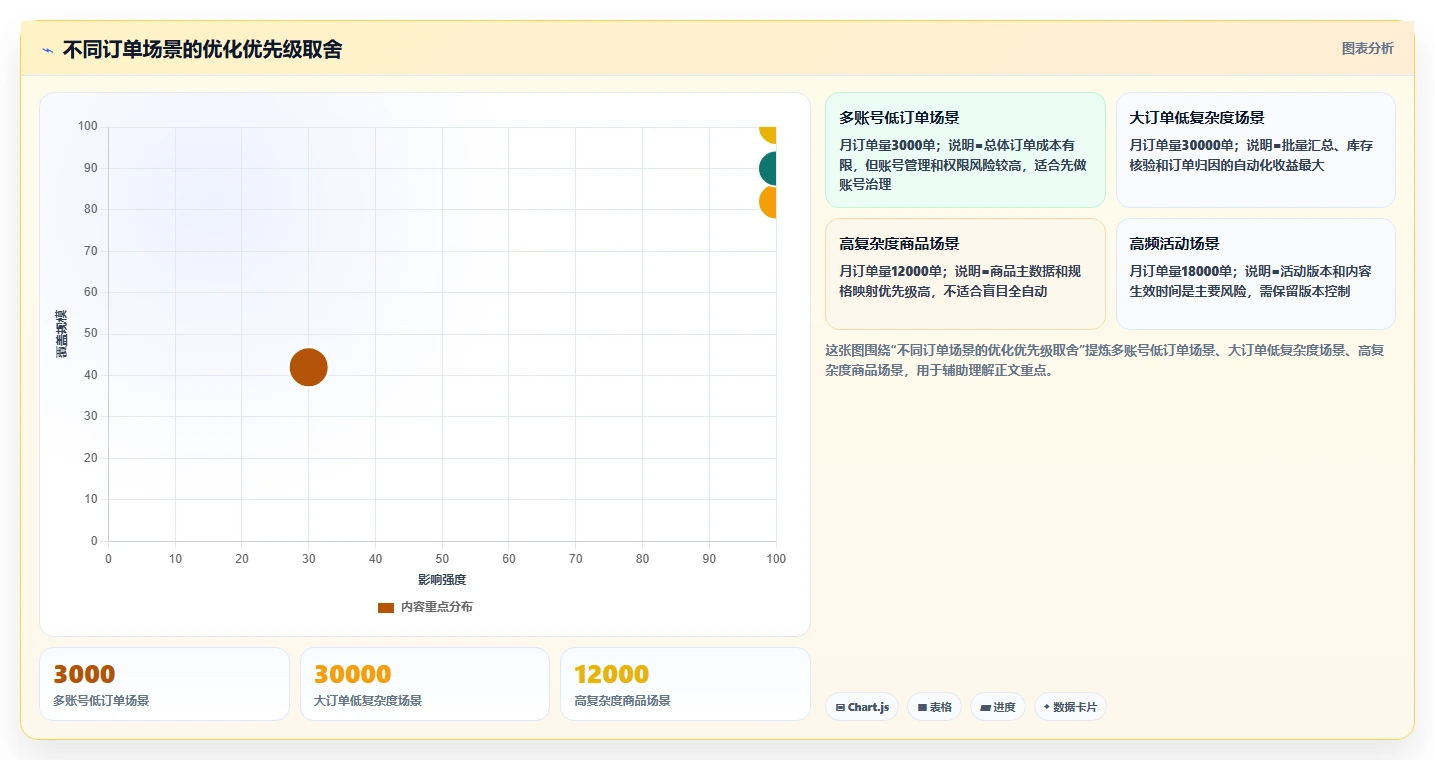Click the 30000 stat value

[x=353, y=674]
